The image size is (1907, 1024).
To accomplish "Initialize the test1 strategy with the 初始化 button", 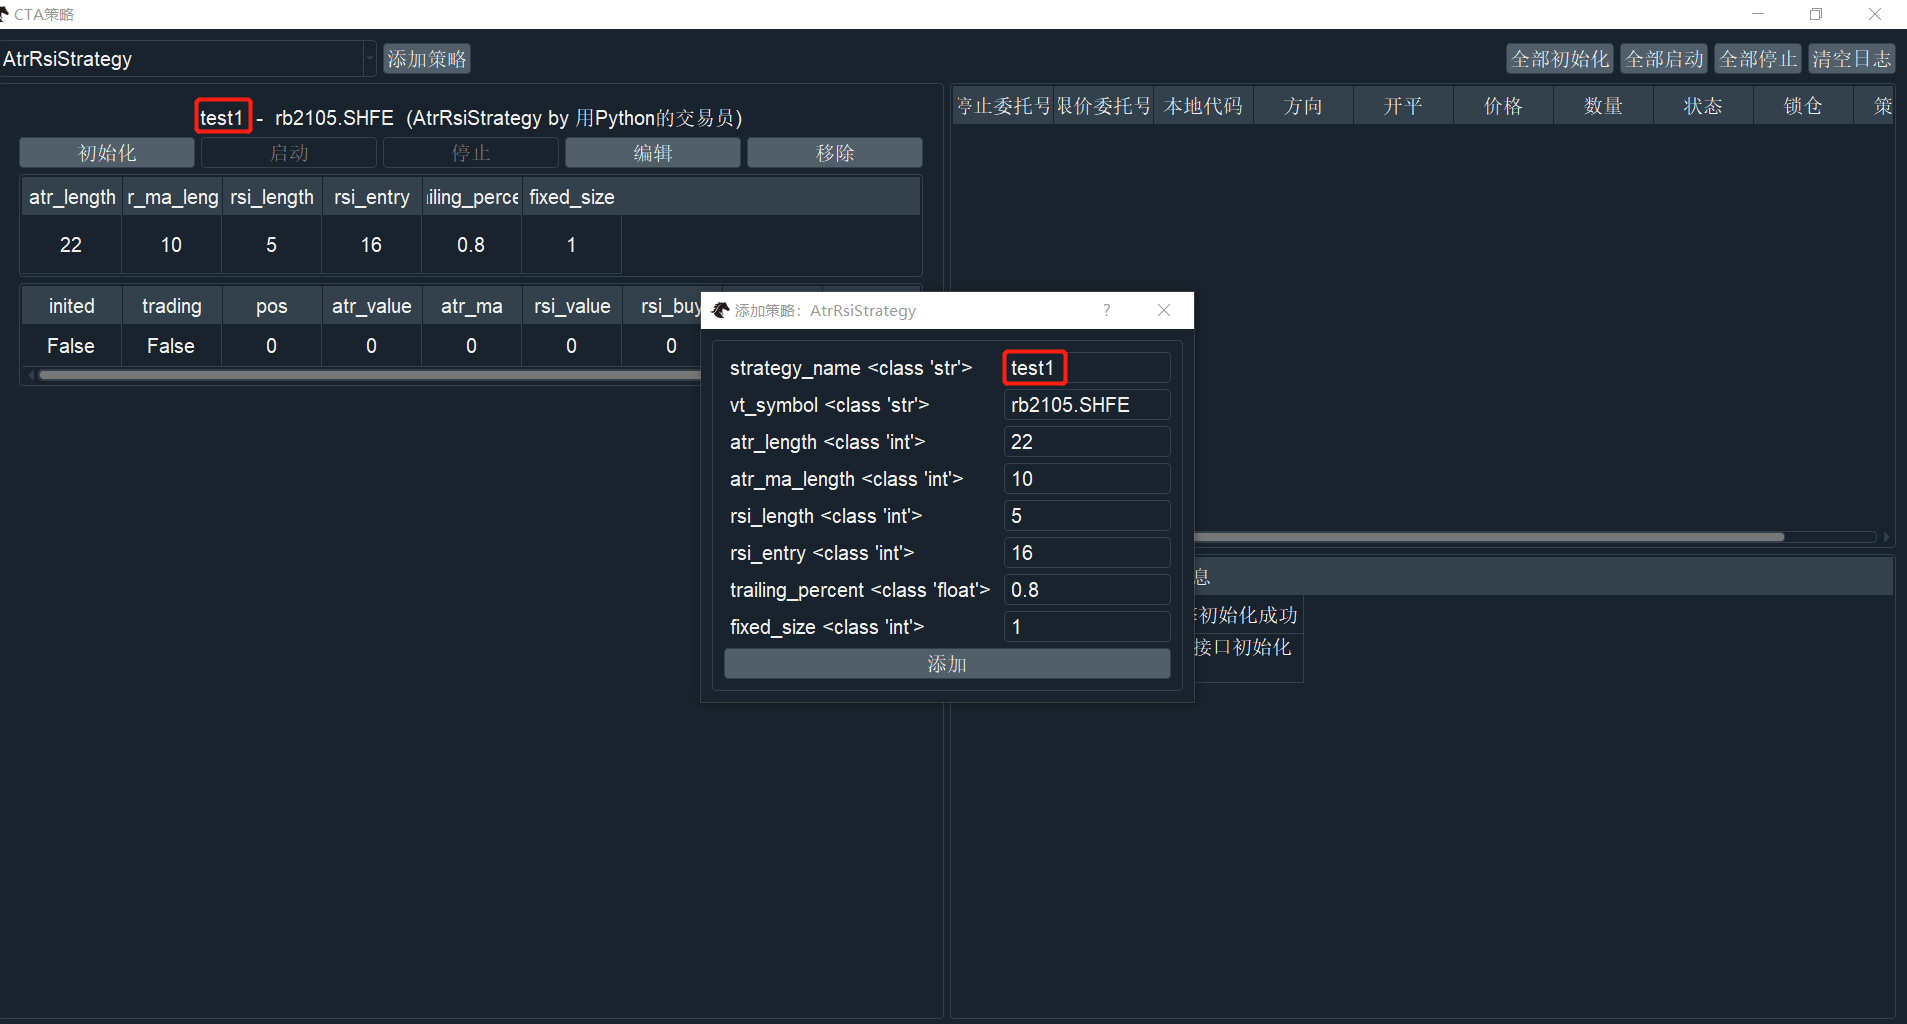I will tap(106, 152).
